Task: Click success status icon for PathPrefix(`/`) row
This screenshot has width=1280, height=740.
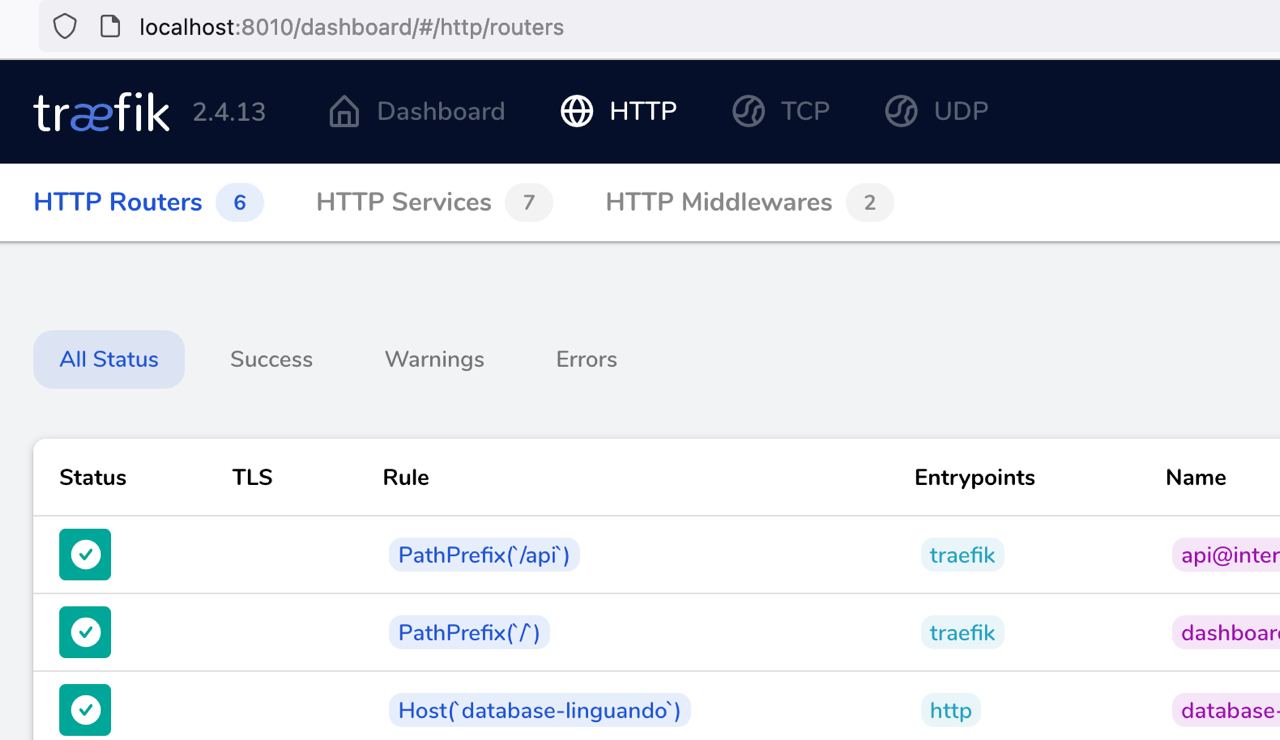Action: tap(85, 632)
